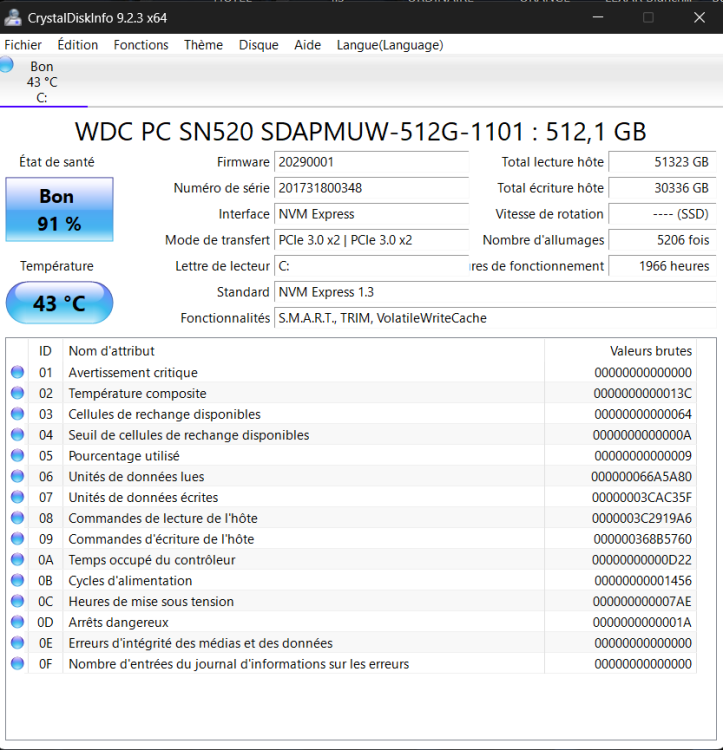Click the raw value 000000000013C
The image size is (723, 750).
[x=643, y=394]
